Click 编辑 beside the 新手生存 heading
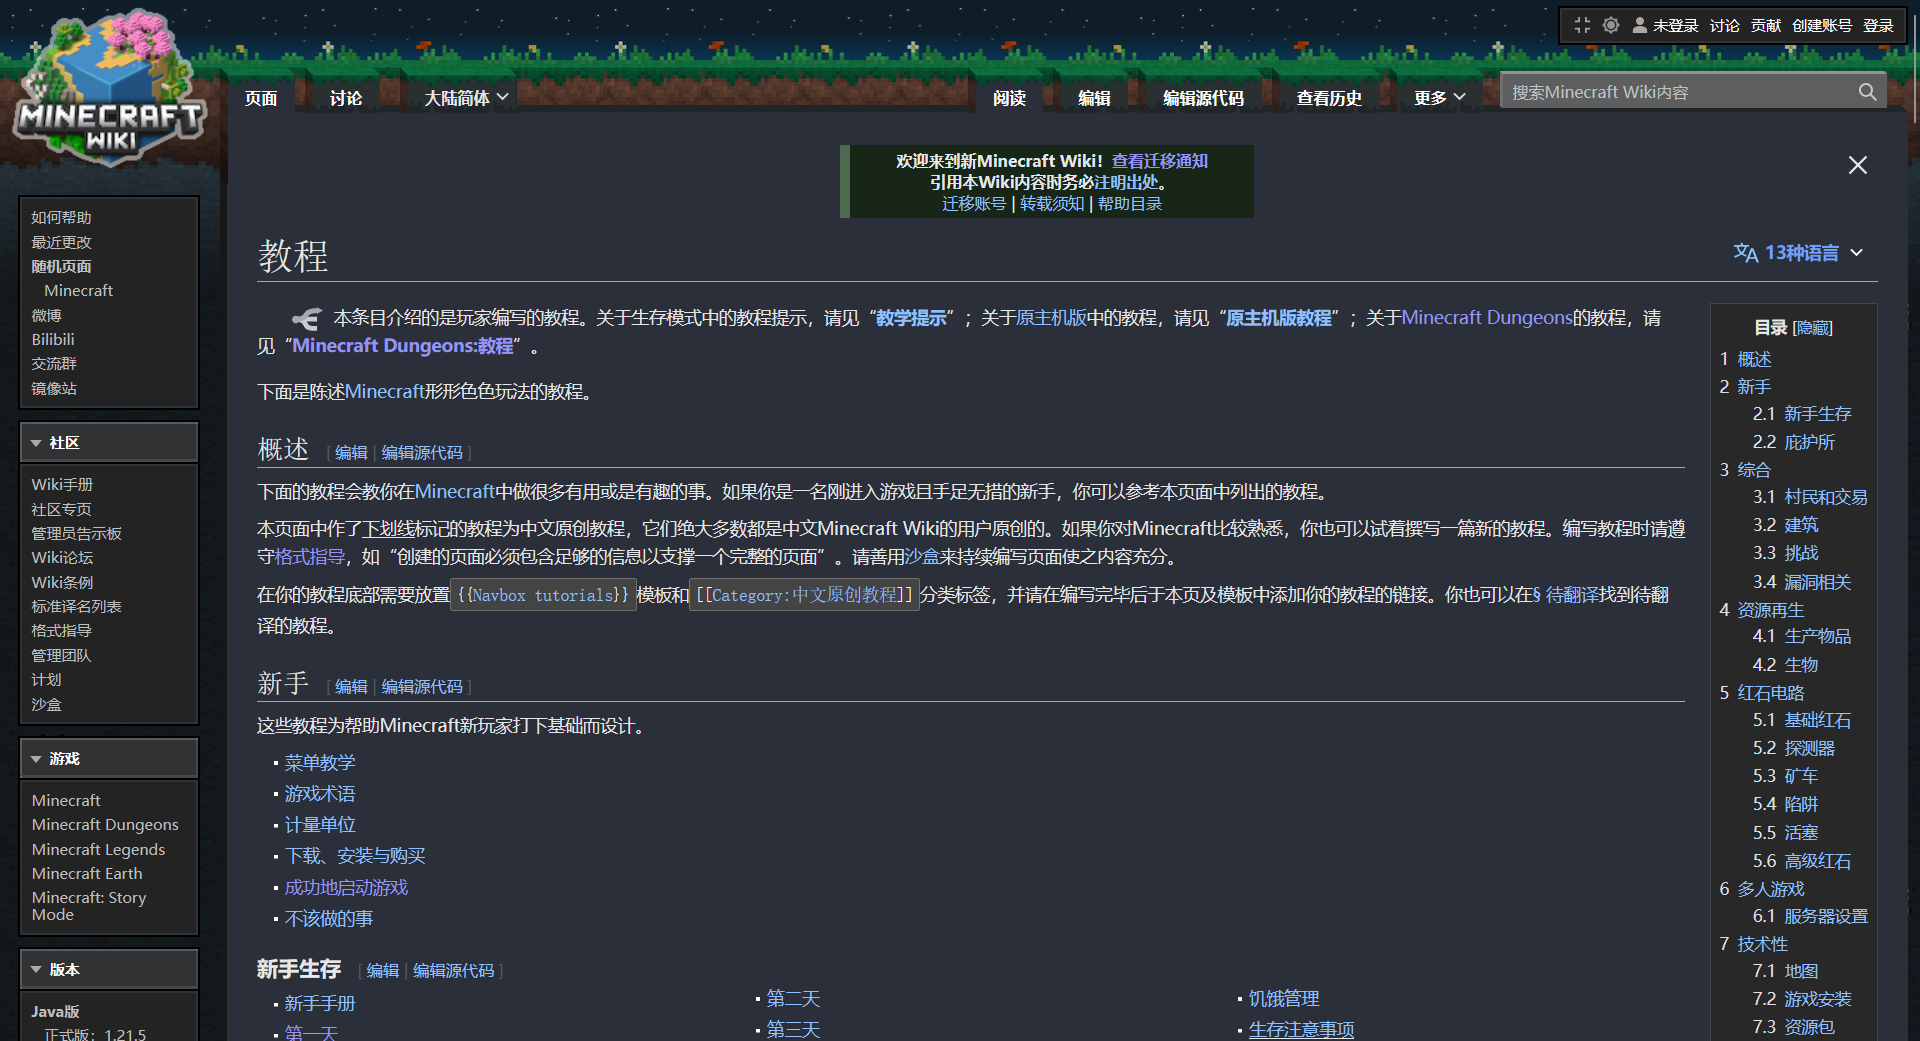The image size is (1920, 1041). (383, 971)
